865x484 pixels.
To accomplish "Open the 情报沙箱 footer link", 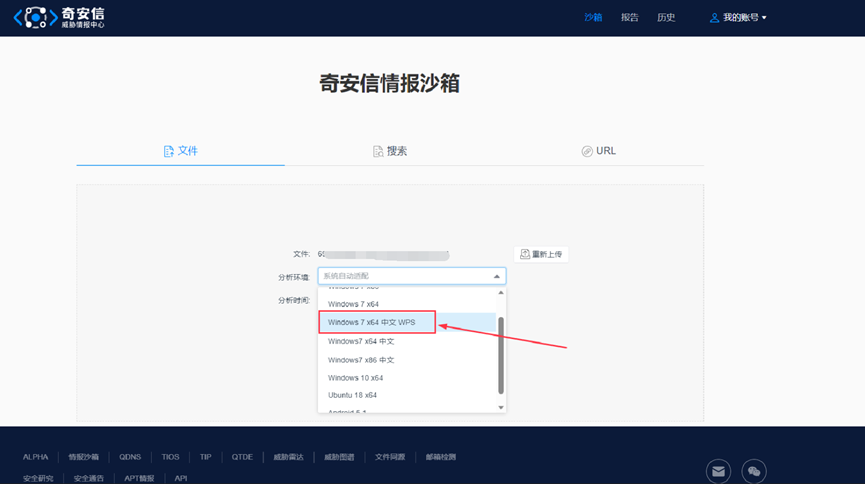I will pyautogui.click(x=83, y=457).
